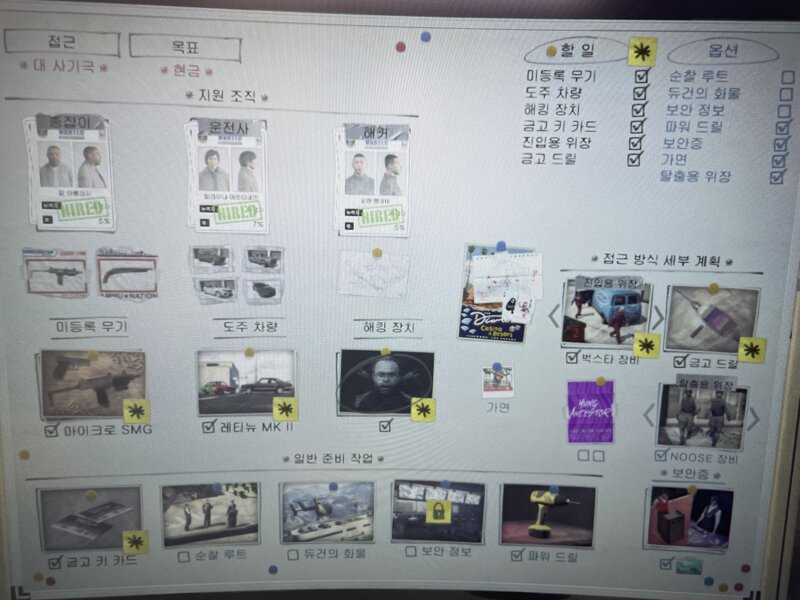
Task: Click the yellow star note on 마이크로 SMG photo
Action: click(137, 411)
